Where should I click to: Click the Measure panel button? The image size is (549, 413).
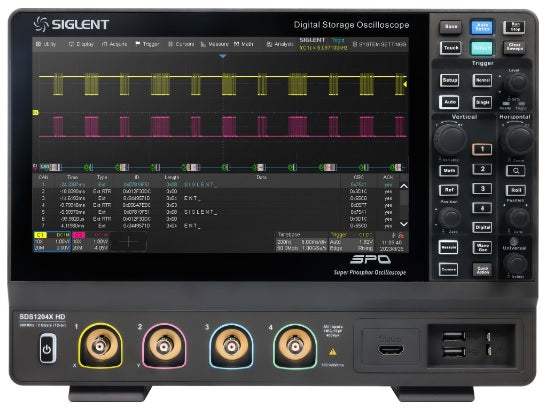pyautogui.click(x=449, y=247)
